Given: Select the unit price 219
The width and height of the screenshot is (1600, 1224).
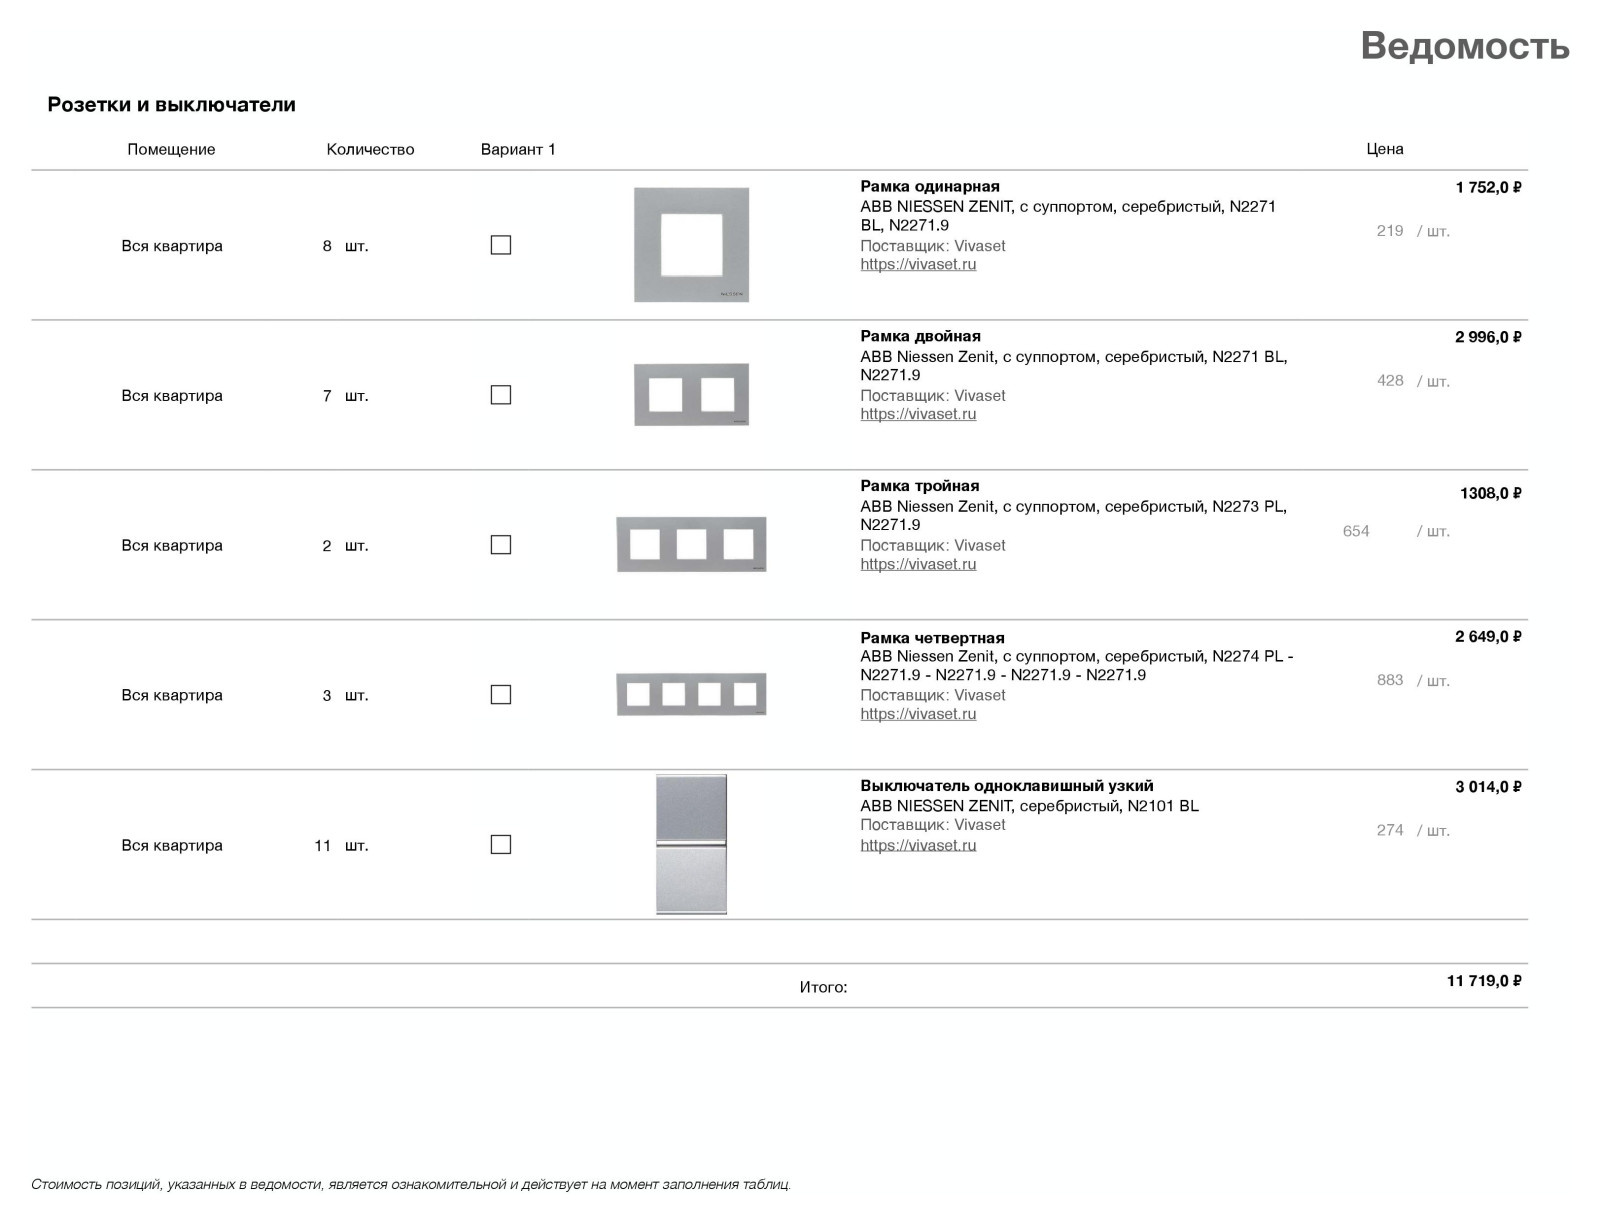Looking at the screenshot, I should click(1390, 231).
